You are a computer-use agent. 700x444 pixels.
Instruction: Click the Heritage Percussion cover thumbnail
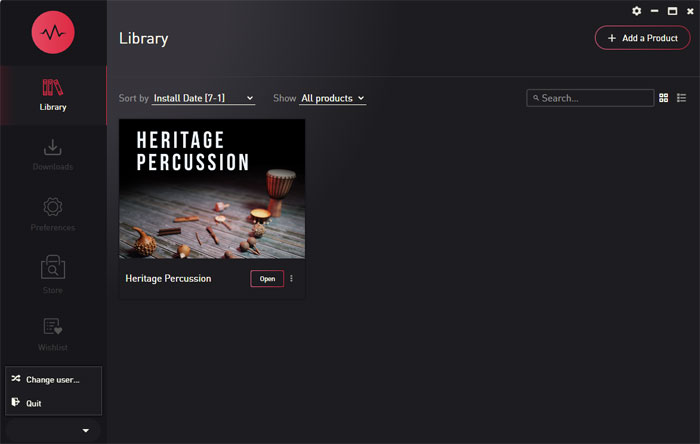(212, 189)
